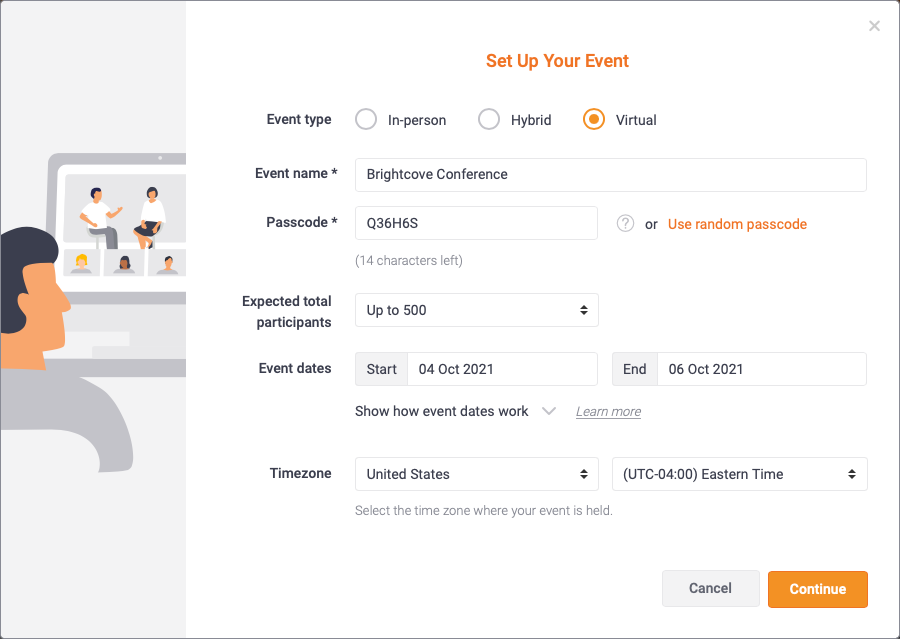
Task: Click the Continue button
Action: (x=817, y=589)
